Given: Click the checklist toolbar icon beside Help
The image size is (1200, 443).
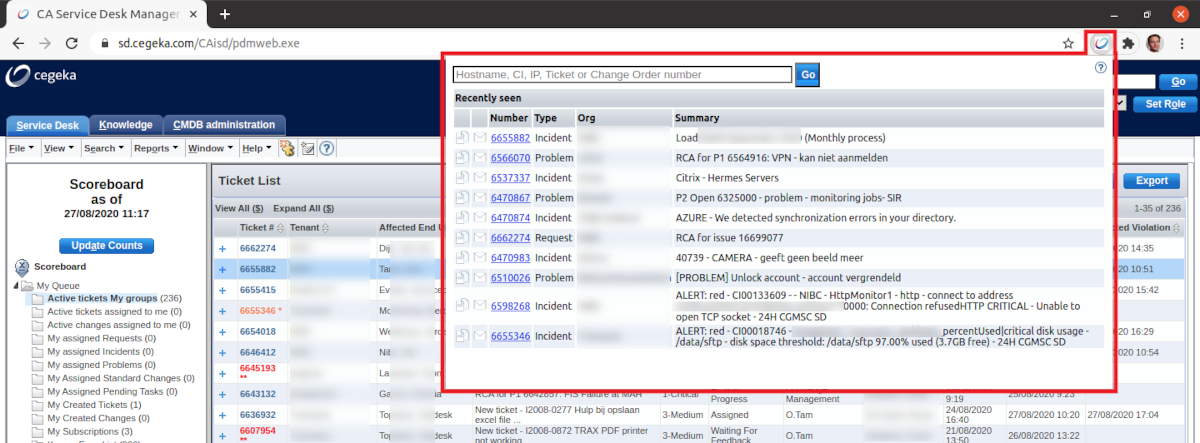Looking at the screenshot, I should pyautogui.click(x=308, y=148).
